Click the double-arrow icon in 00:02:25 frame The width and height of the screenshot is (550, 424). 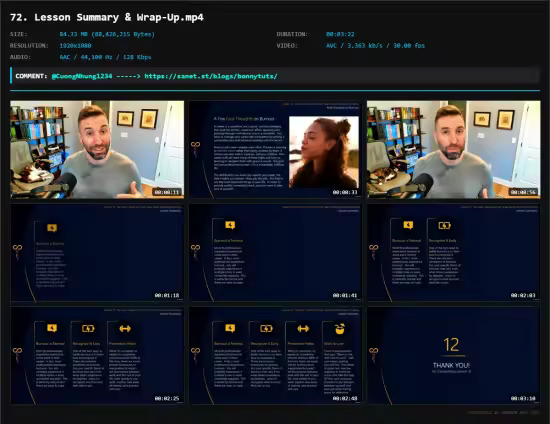click(x=125, y=329)
